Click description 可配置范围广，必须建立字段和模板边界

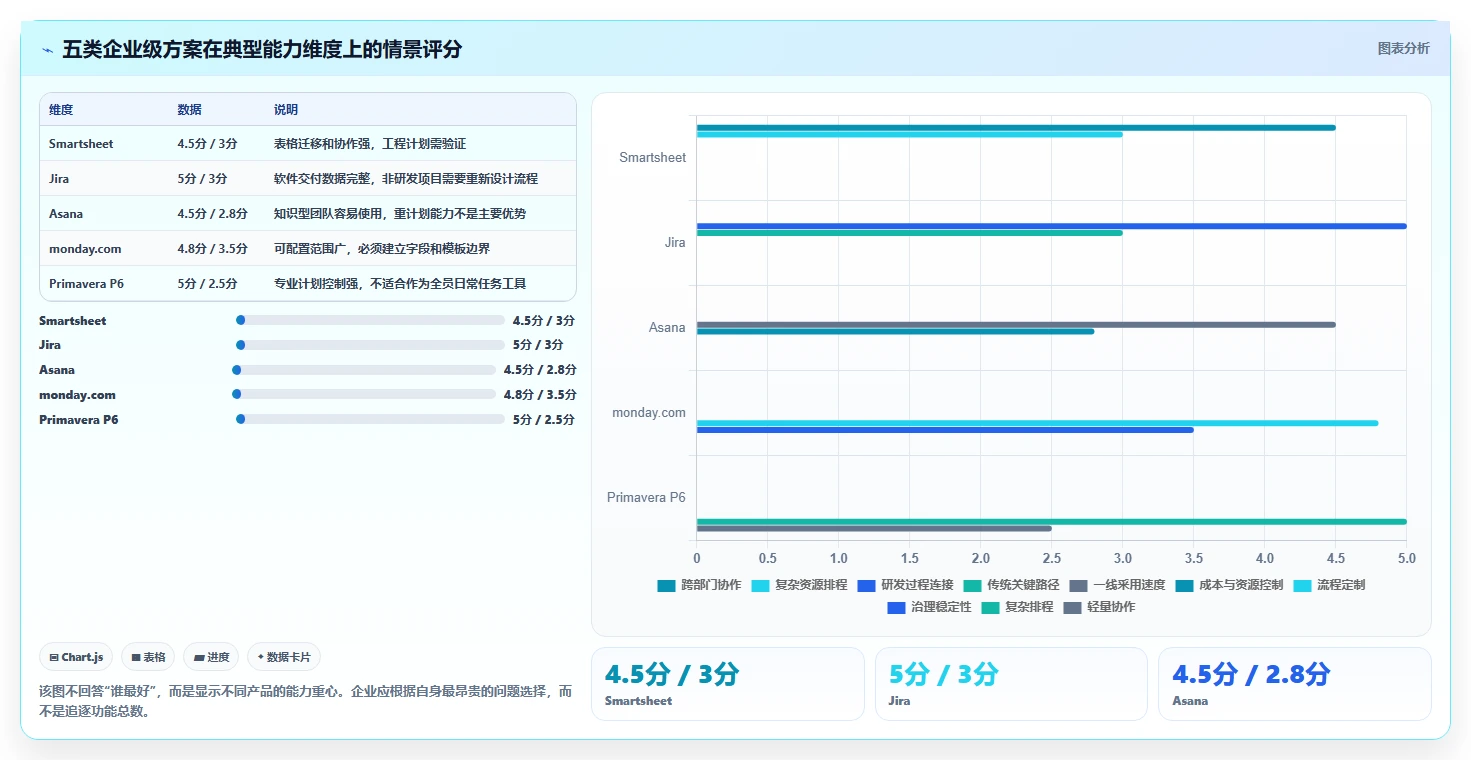pyautogui.click(x=382, y=249)
